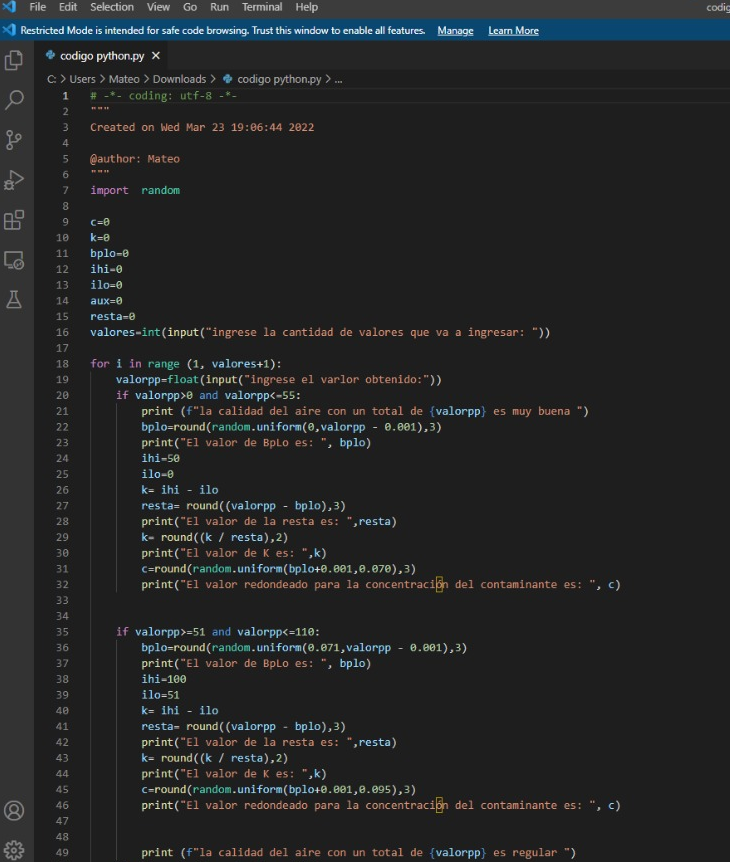Image resolution: width=730 pixels, height=862 pixels.
Task: Click the Mateo breadcrumb segment
Action: (124, 79)
